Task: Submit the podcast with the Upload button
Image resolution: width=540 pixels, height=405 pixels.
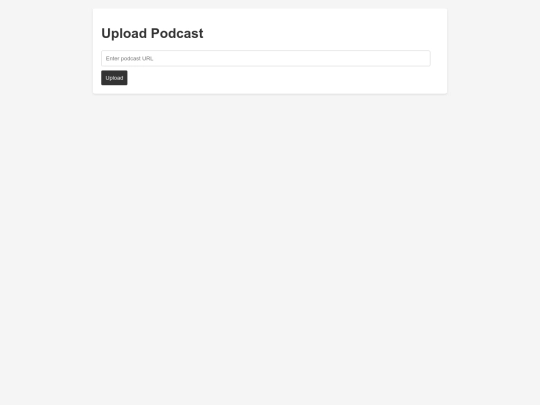Action: point(114,78)
